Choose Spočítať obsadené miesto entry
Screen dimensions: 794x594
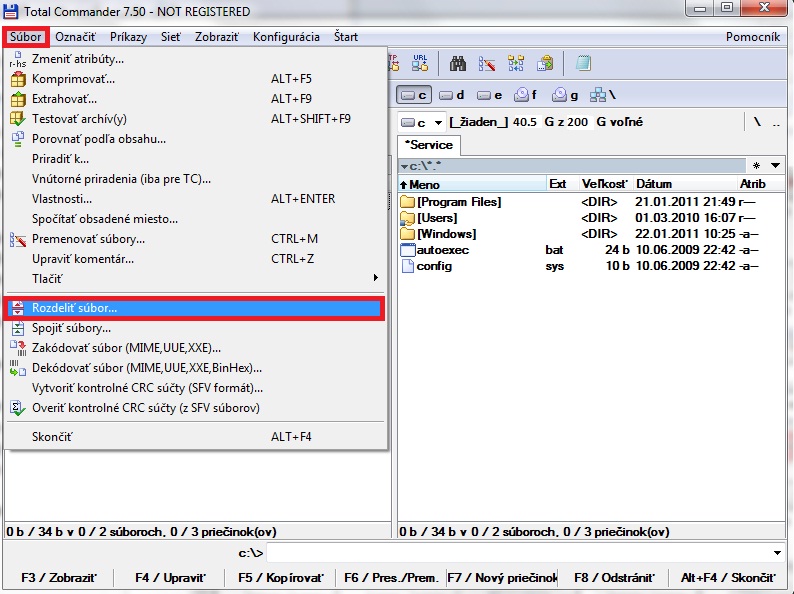(x=194, y=219)
